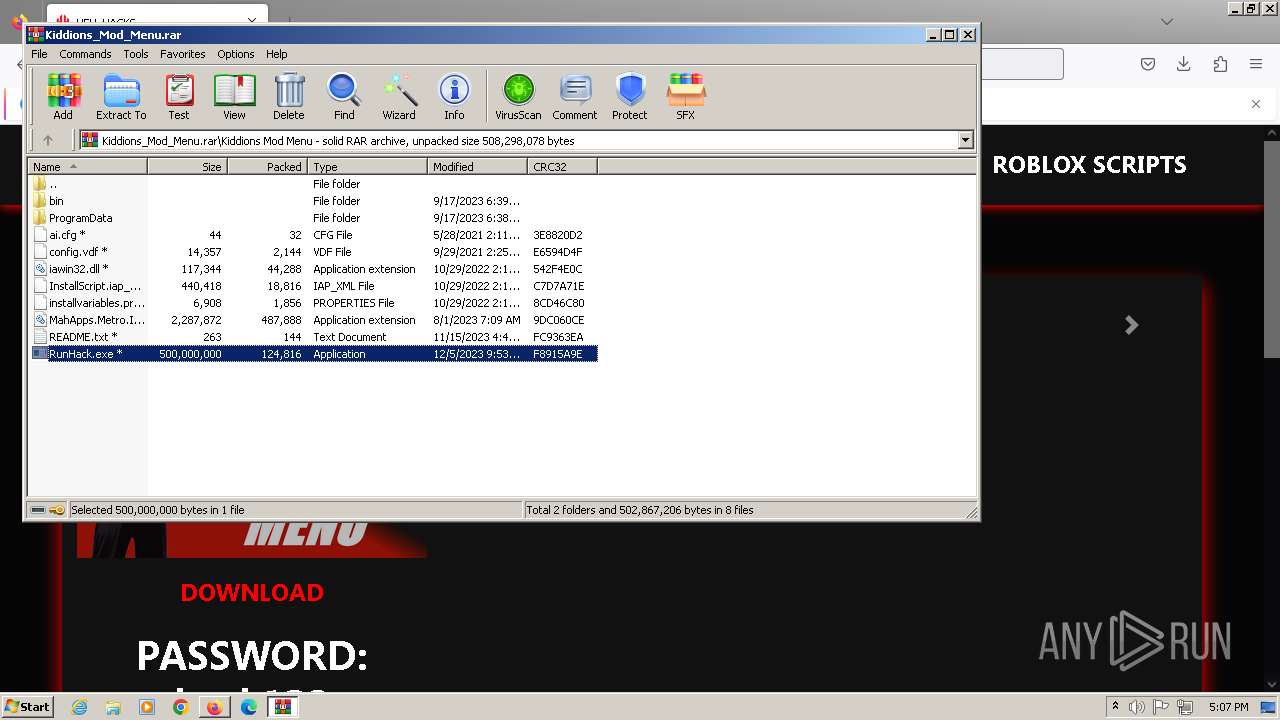
Task: Open the File menu
Action: [39, 54]
